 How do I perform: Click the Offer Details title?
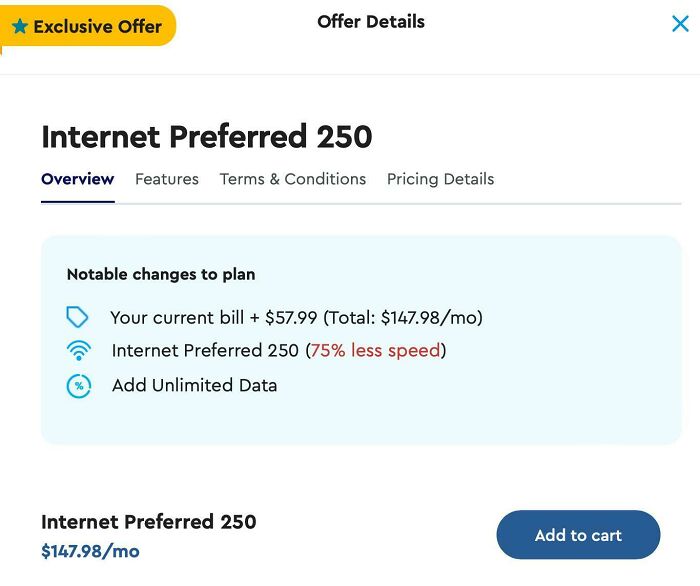371,22
